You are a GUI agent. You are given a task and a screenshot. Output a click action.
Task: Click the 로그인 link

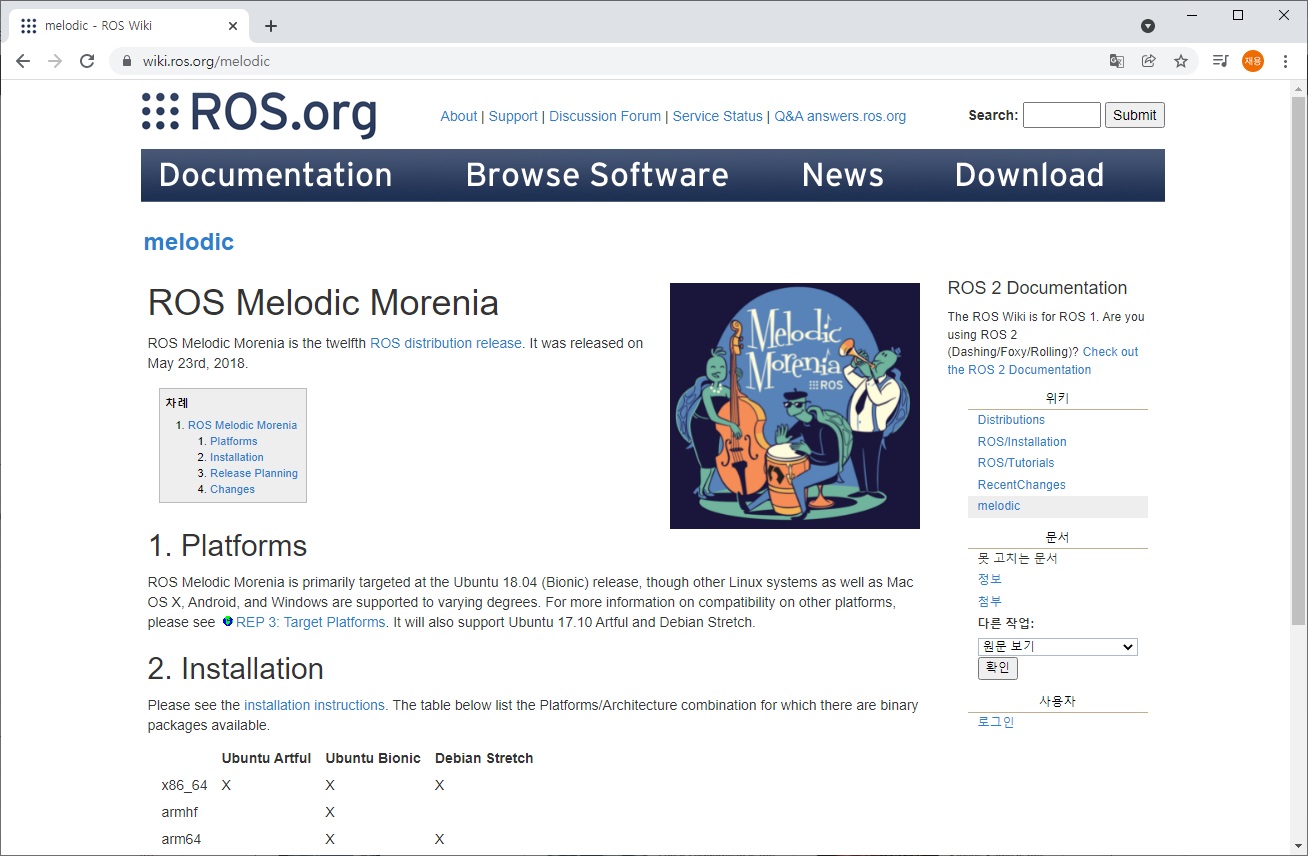point(996,722)
